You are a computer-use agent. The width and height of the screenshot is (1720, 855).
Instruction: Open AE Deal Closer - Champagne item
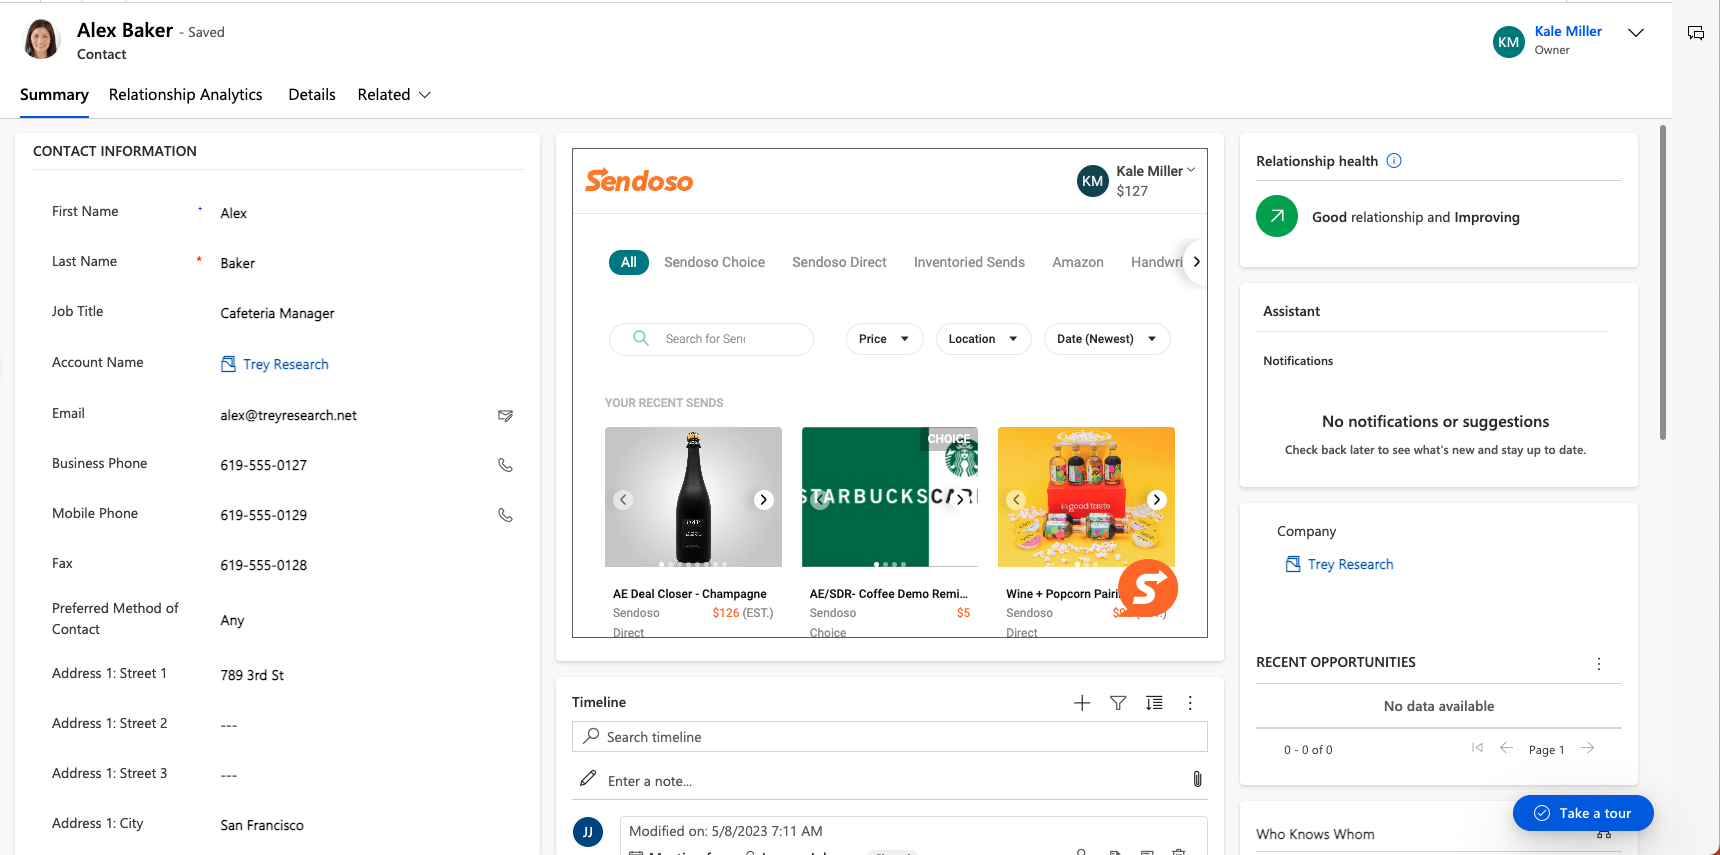tap(690, 594)
